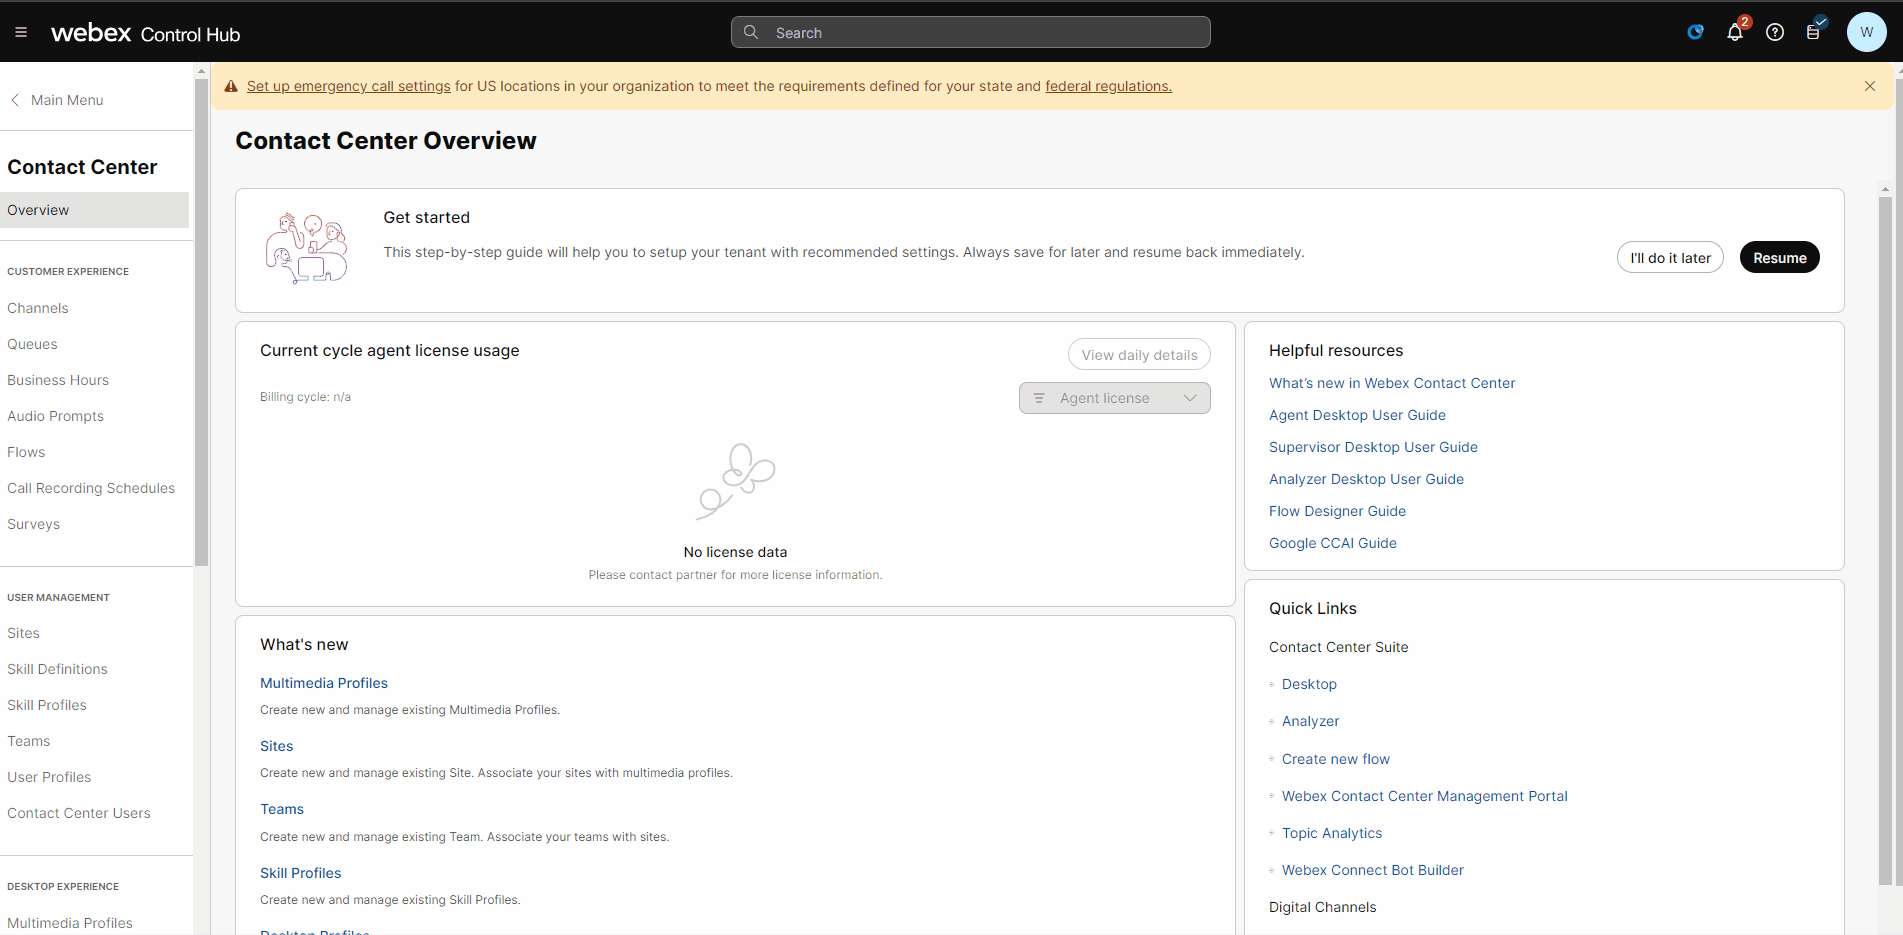Open the hamburger navigation menu
Image resolution: width=1903 pixels, height=935 pixels.
click(21, 32)
